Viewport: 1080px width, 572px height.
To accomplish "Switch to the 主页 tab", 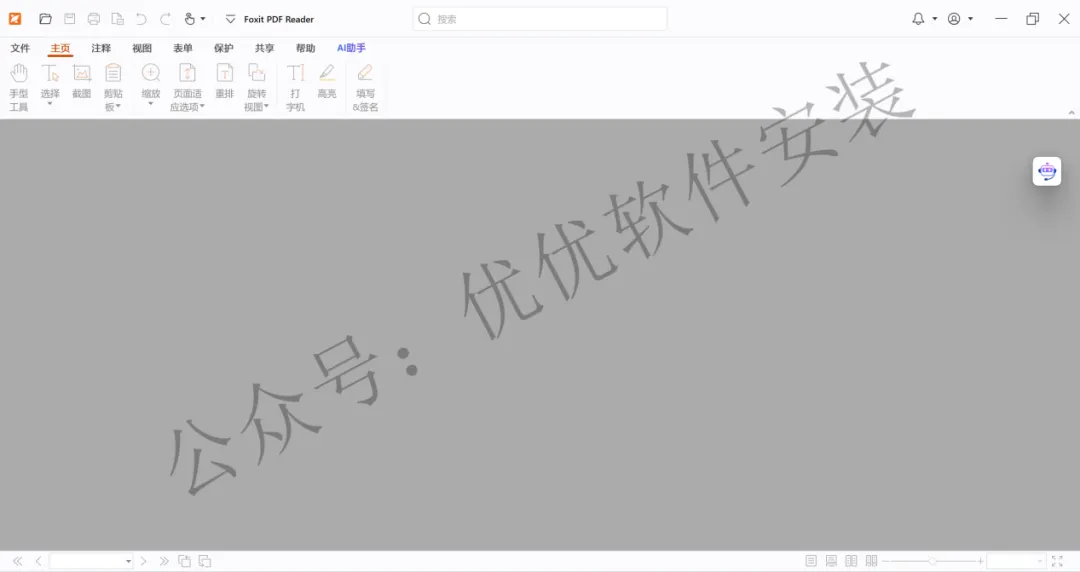I will (x=60, y=48).
